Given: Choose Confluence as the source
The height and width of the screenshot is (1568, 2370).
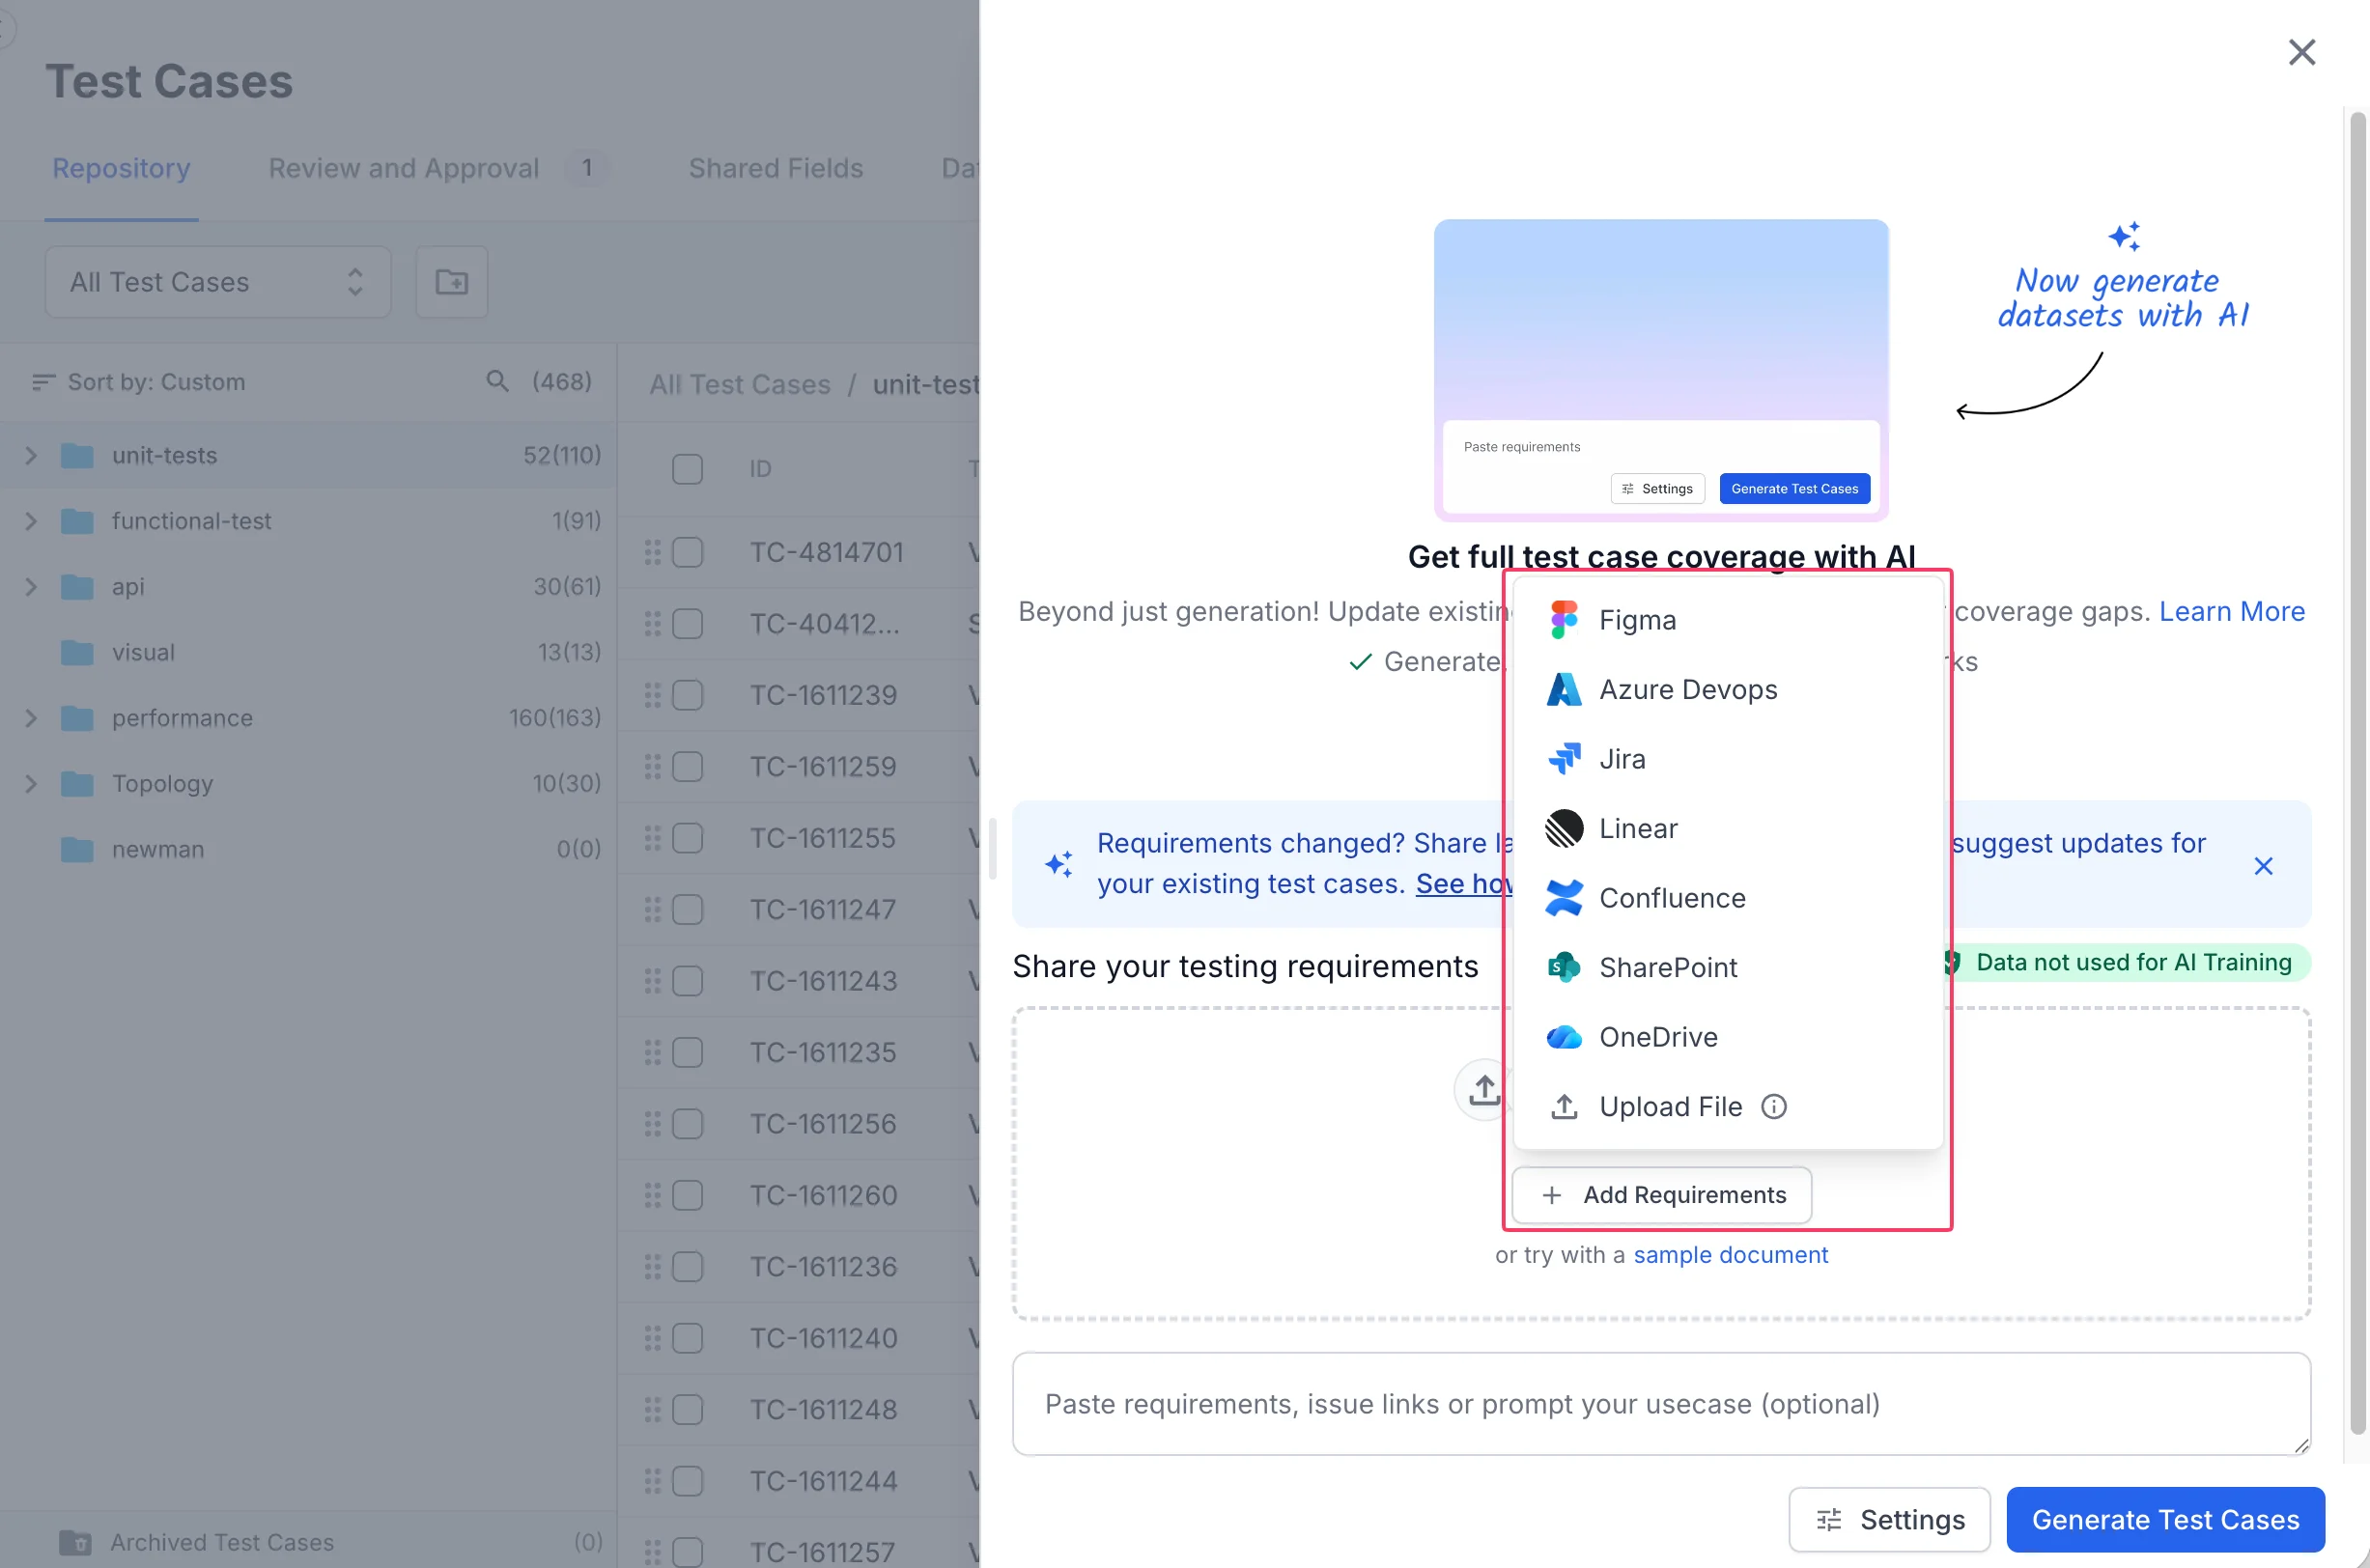Looking at the screenshot, I should (x=1727, y=898).
